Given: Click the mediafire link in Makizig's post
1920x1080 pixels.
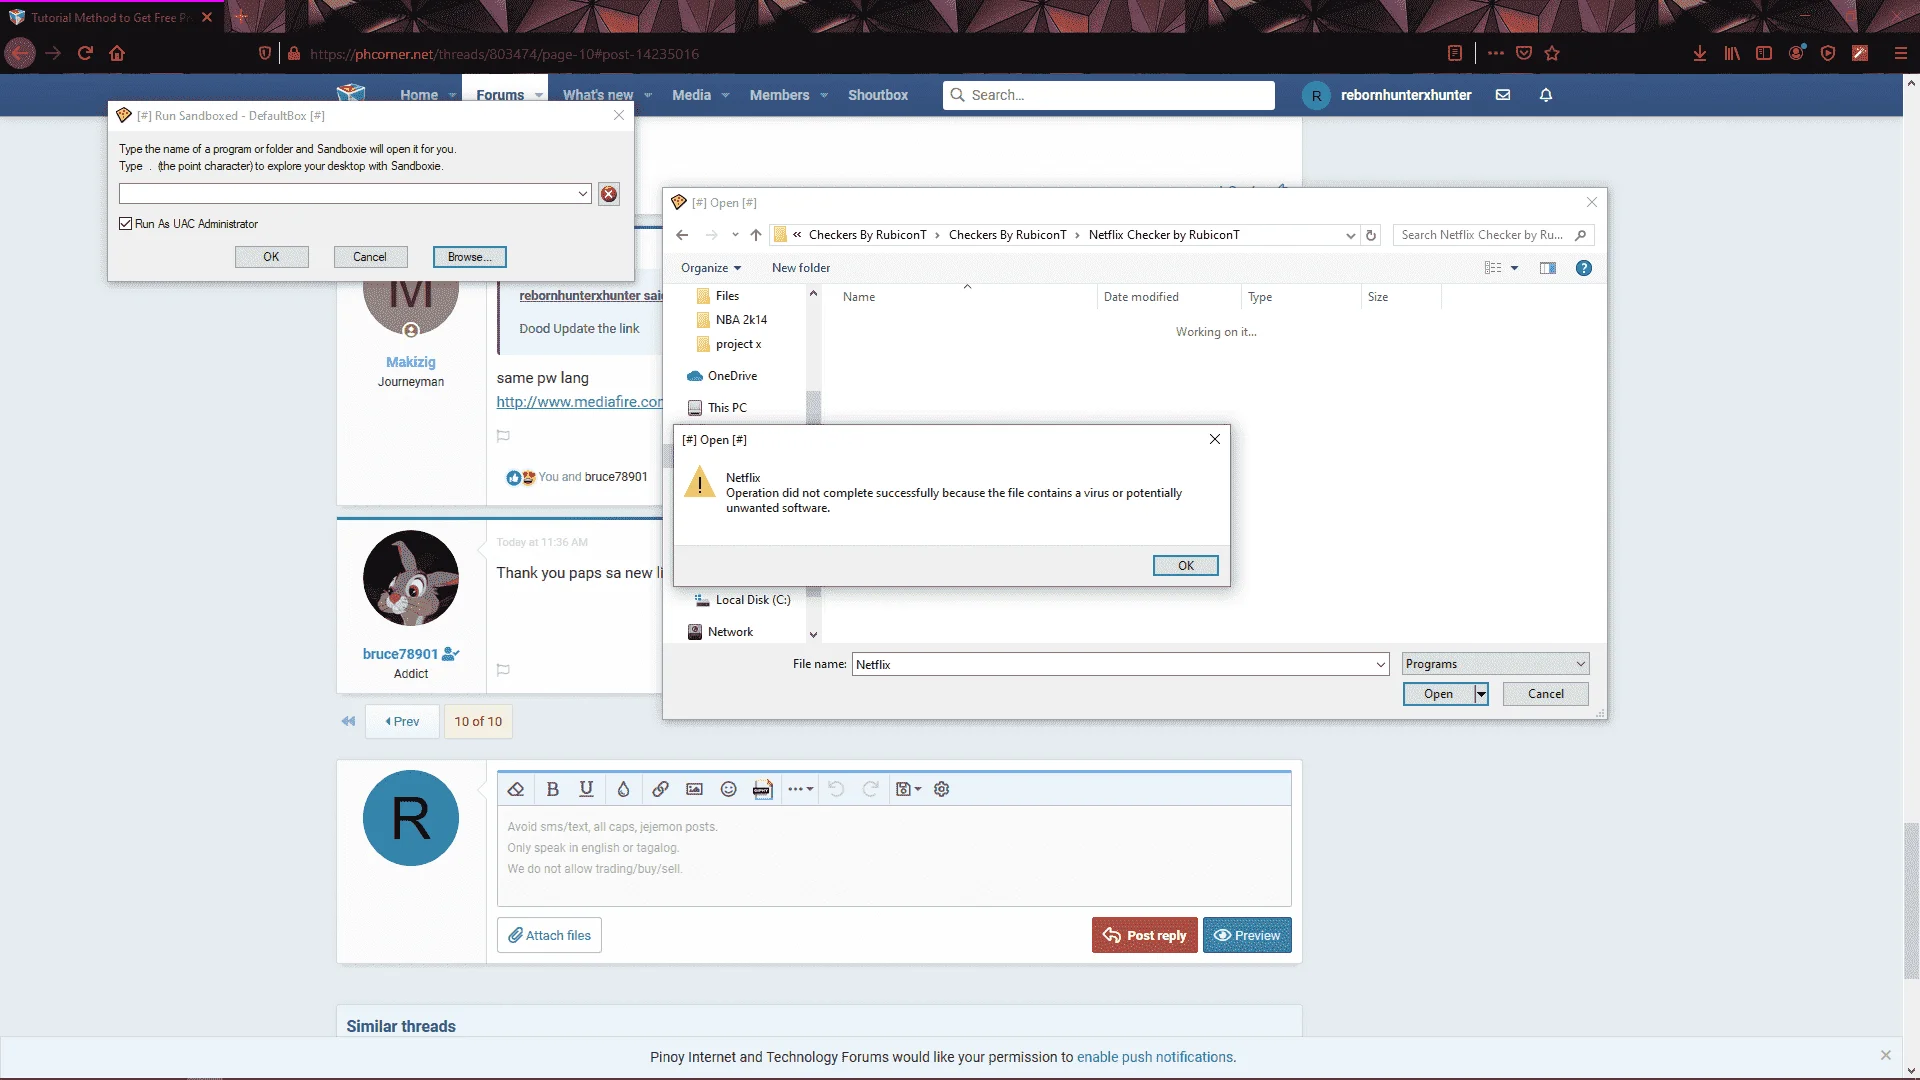Looking at the screenshot, I should coord(579,402).
